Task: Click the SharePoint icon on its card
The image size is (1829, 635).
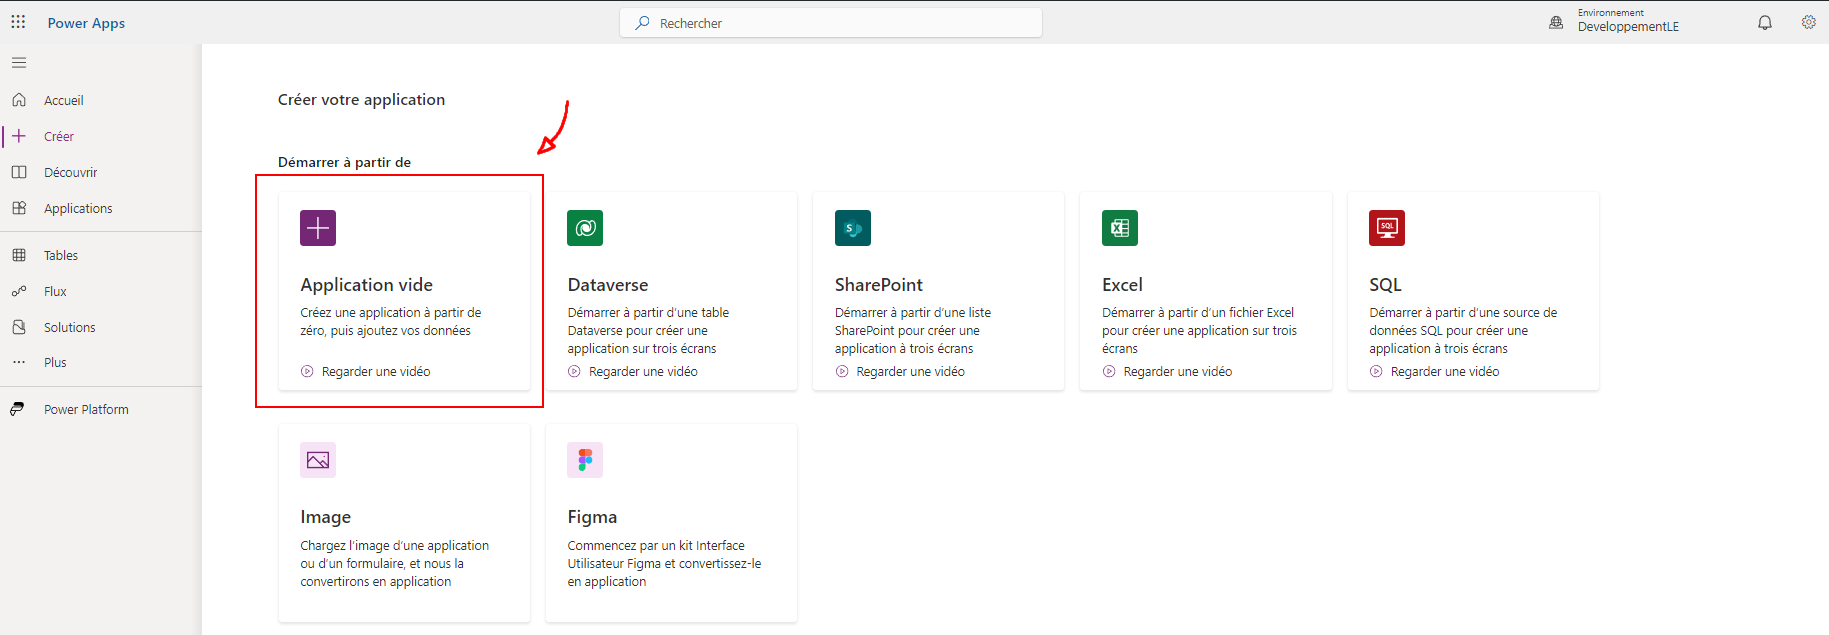Action: [853, 228]
